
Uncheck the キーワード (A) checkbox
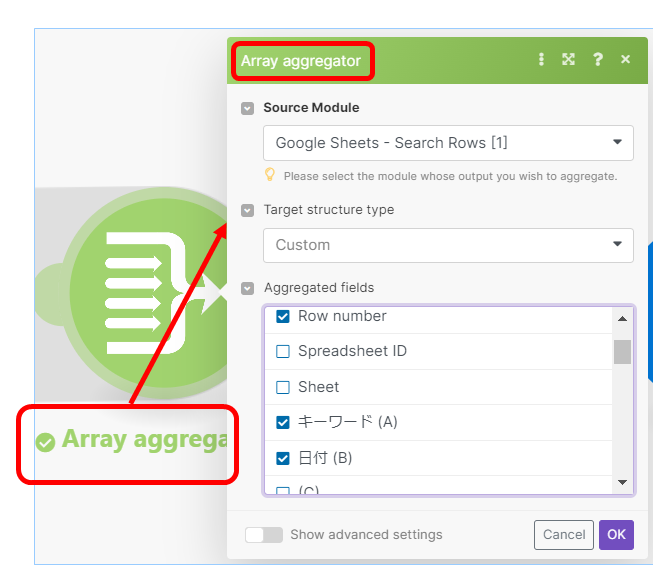pos(283,422)
